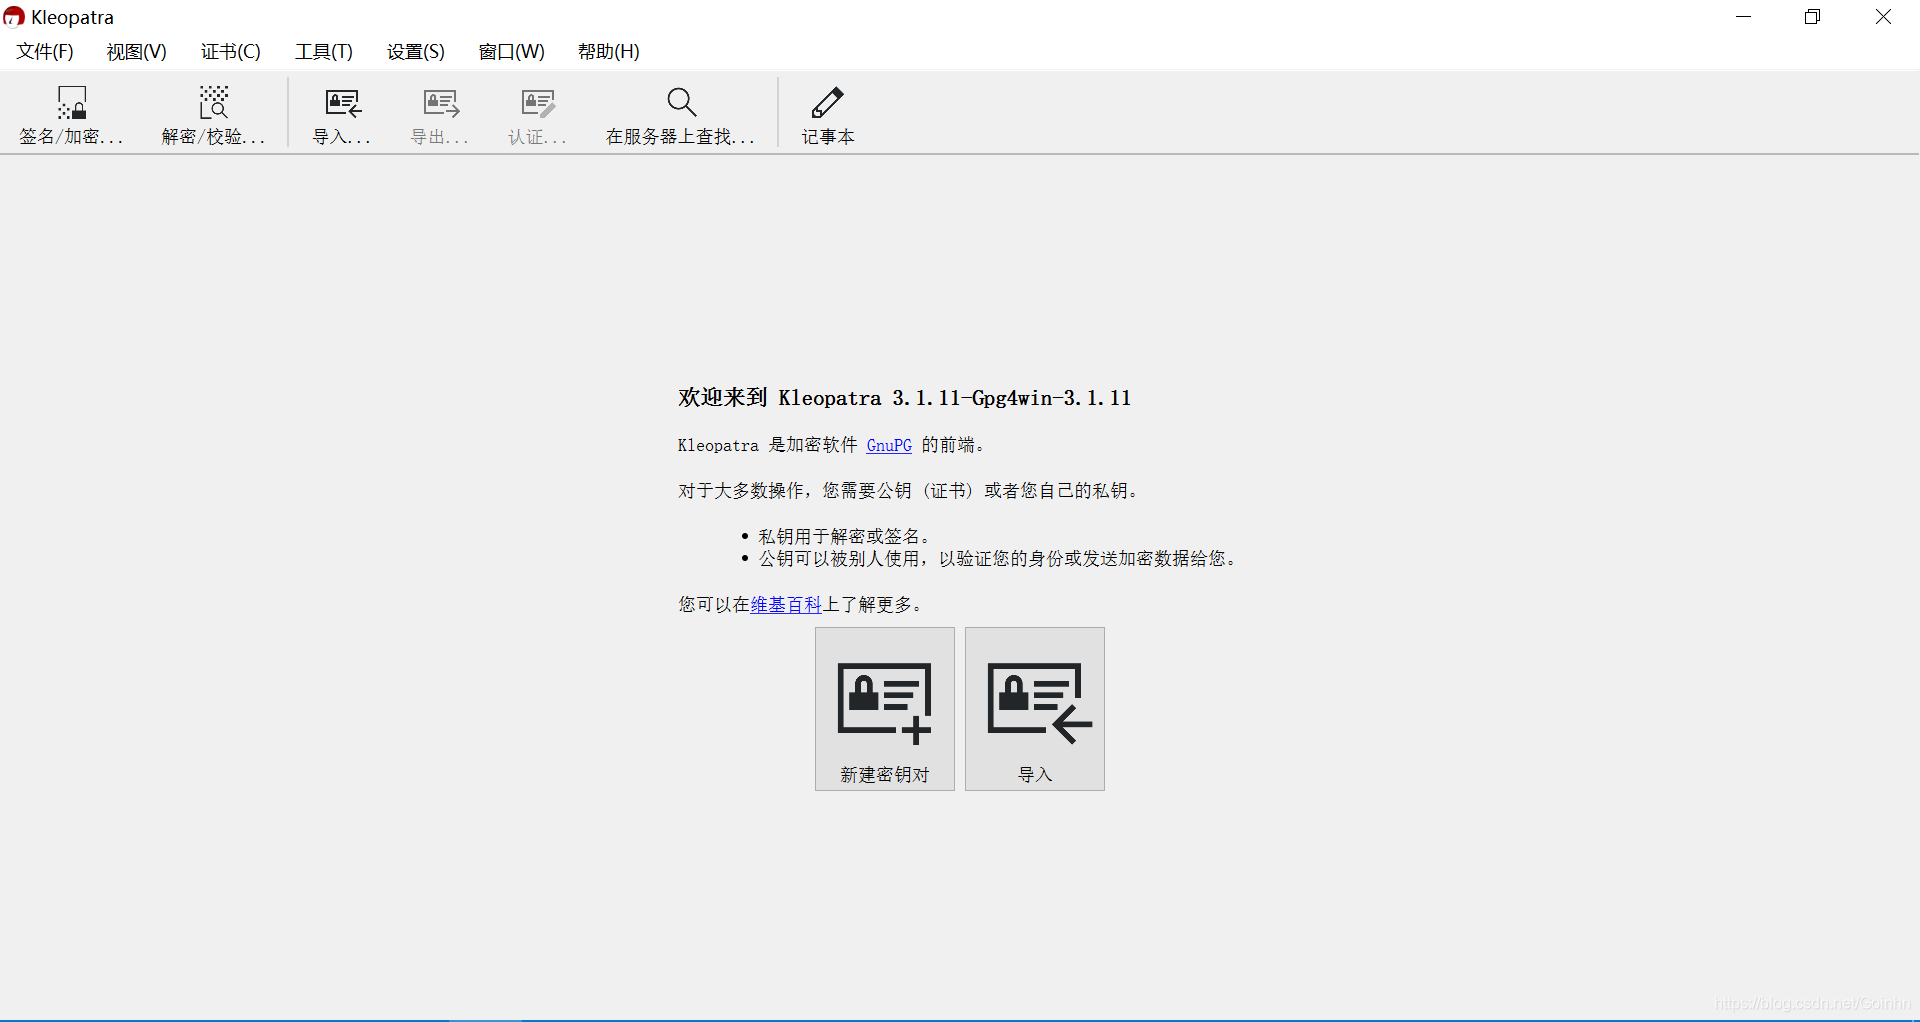
Task: Open the Help (帮助) menu
Action: click(x=609, y=51)
